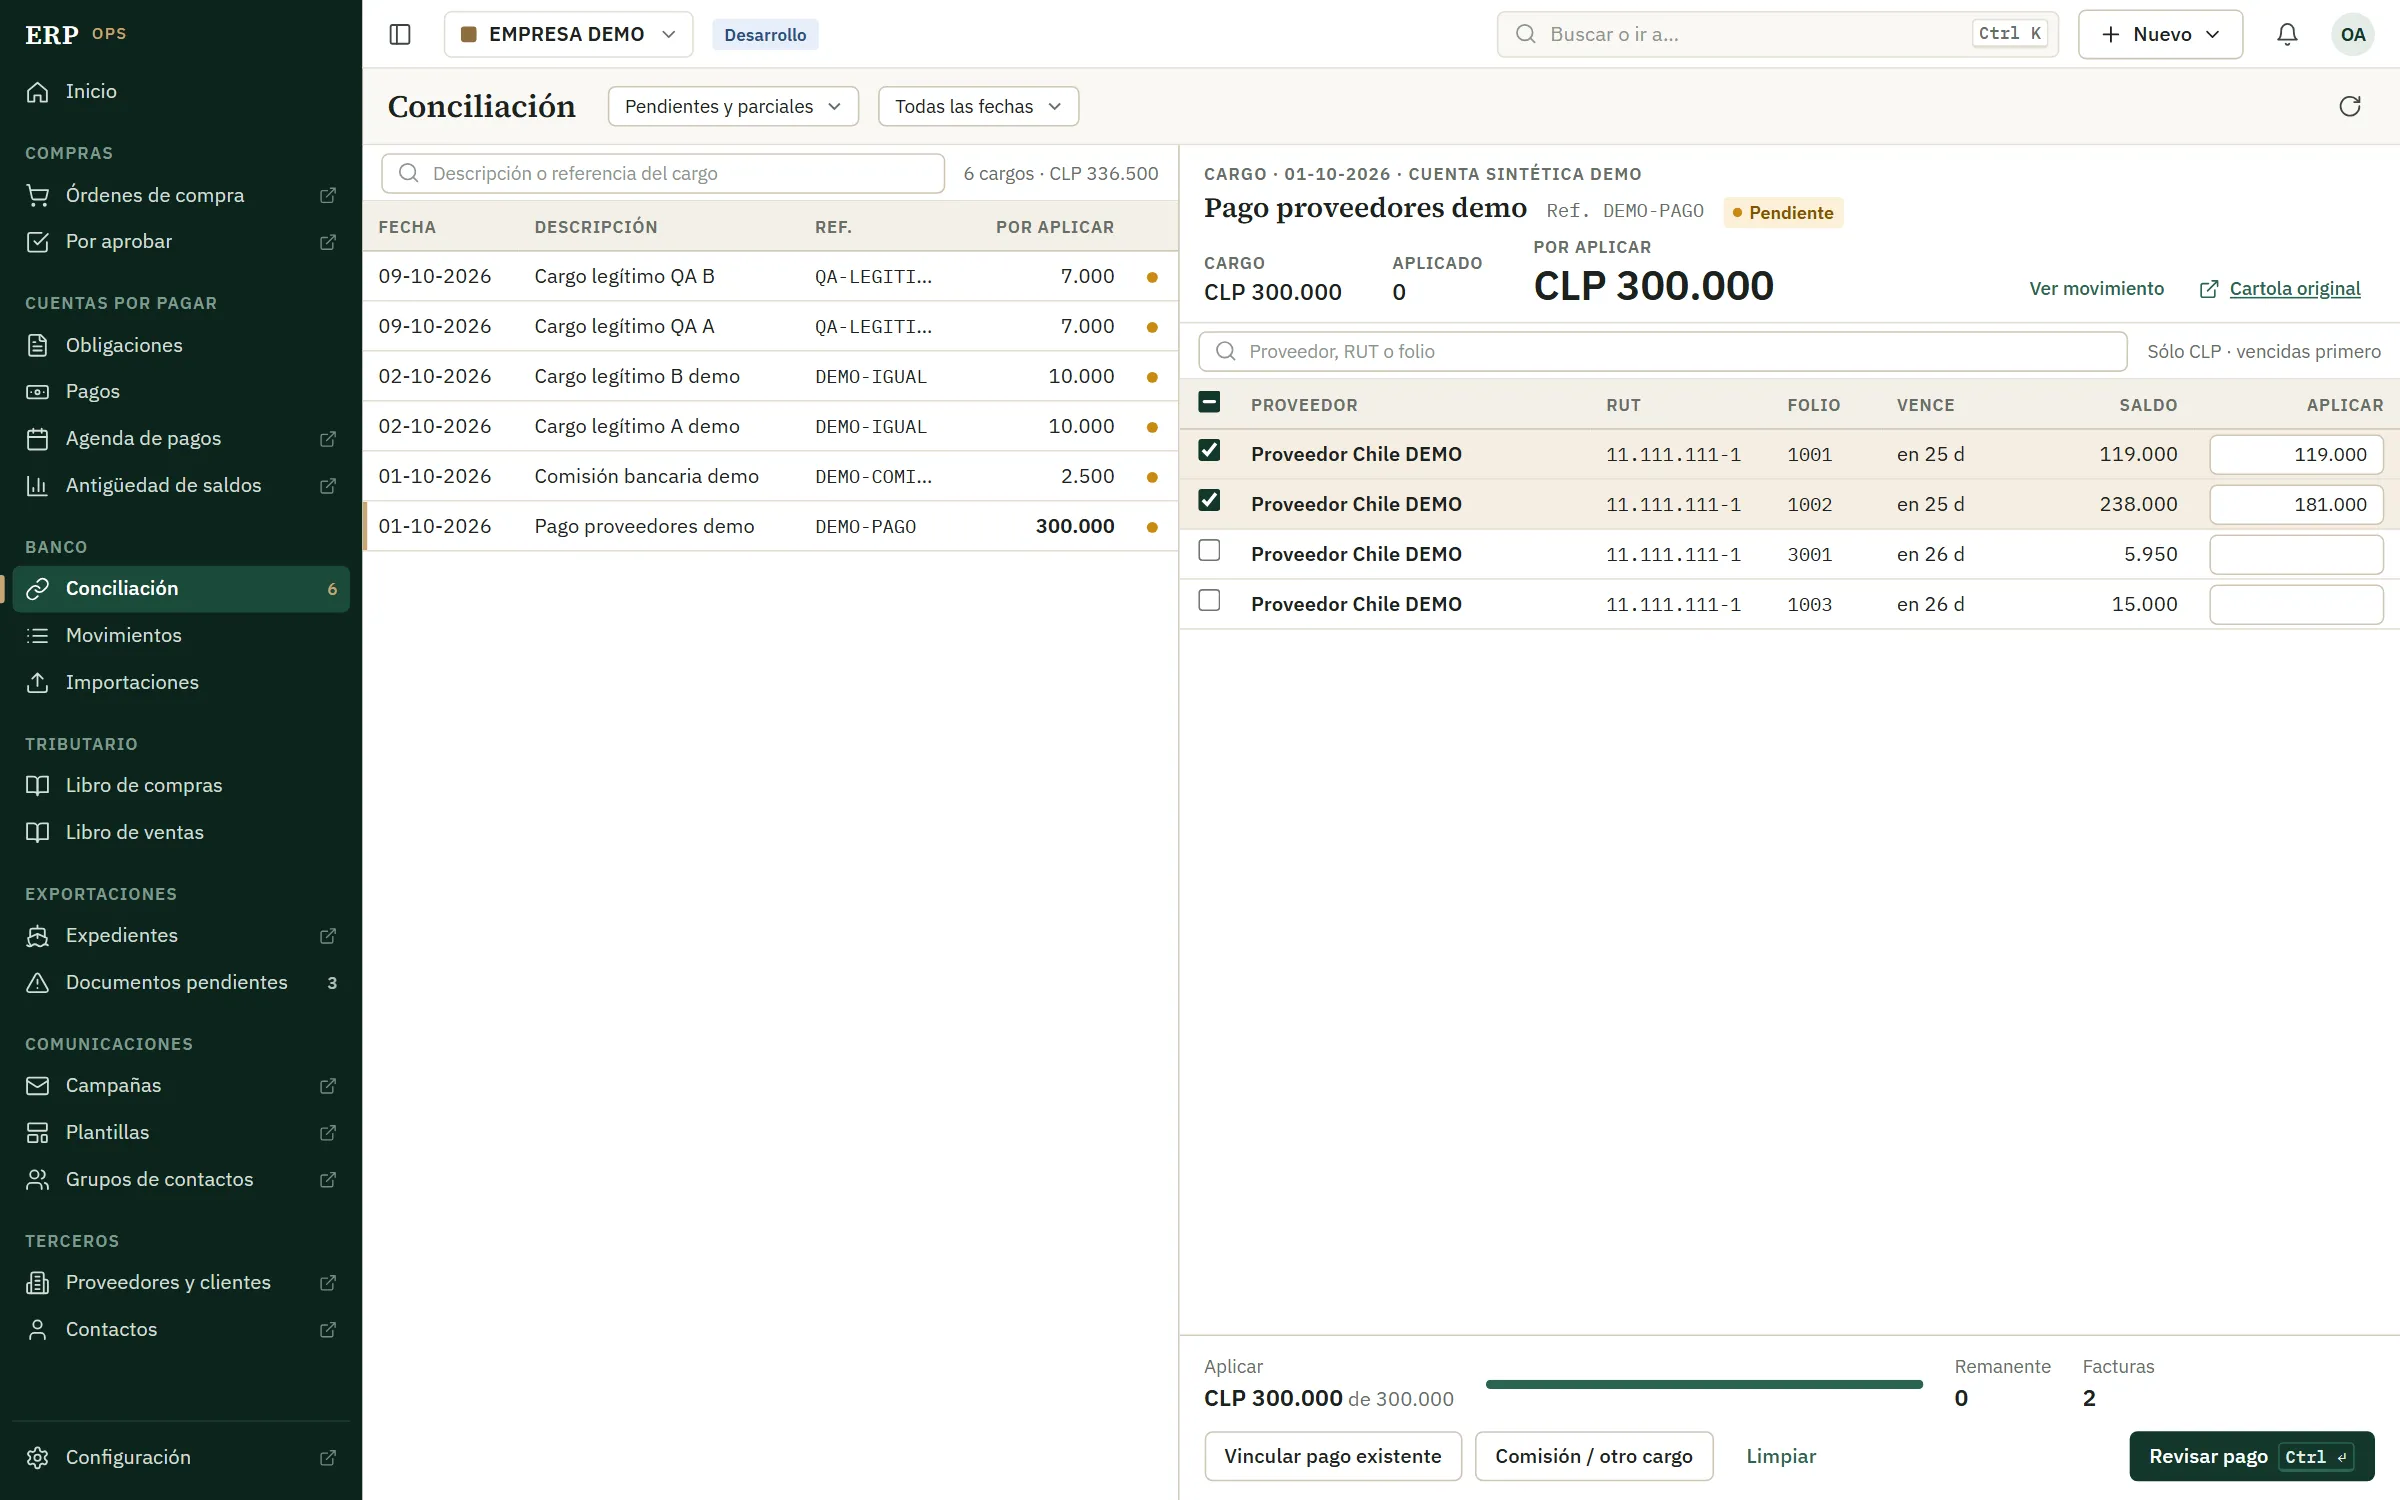Select the Comisión bancaria demo charge row
2400x1500 pixels.
tap(770, 476)
